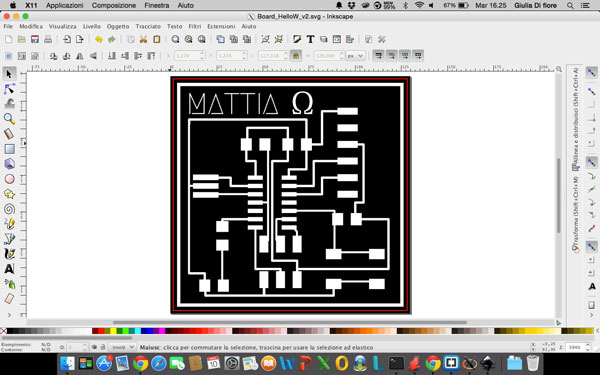This screenshot has width=600, height=375.
Task: Open Allinea e distribuisci panel tab
Action: coord(576,119)
